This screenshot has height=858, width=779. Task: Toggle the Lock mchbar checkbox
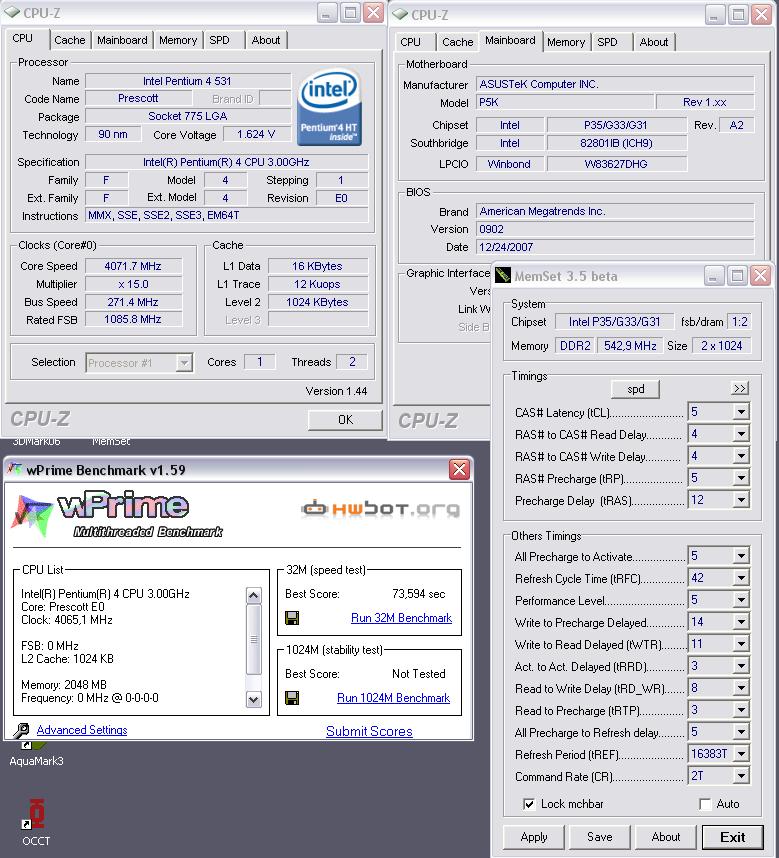click(x=529, y=804)
